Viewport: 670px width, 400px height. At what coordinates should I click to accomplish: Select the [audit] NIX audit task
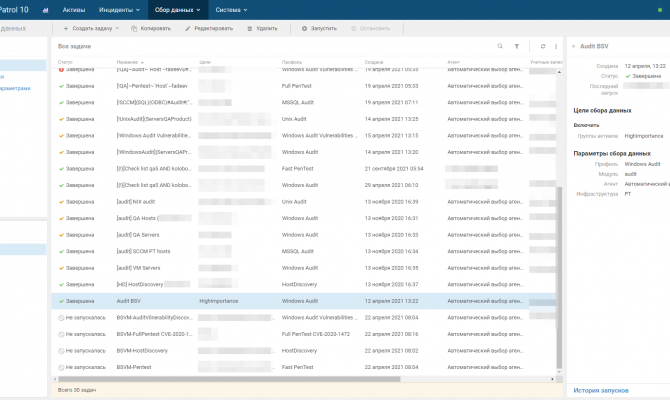(135, 202)
